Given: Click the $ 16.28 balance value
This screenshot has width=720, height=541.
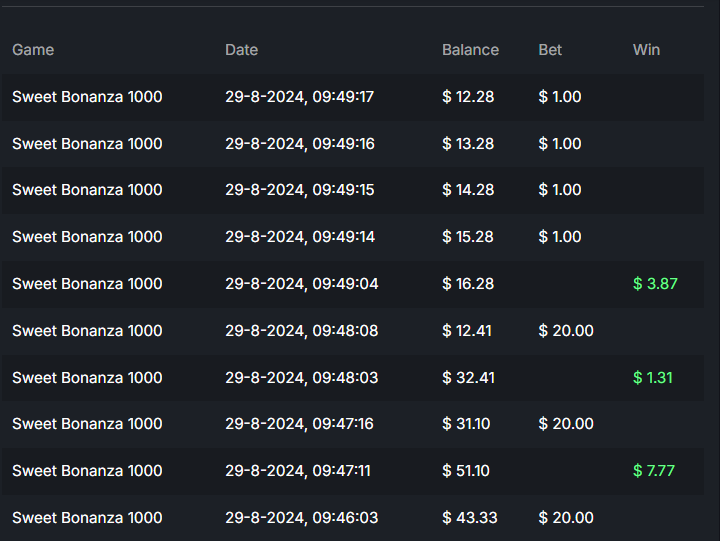Looking at the screenshot, I should coord(468,284).
